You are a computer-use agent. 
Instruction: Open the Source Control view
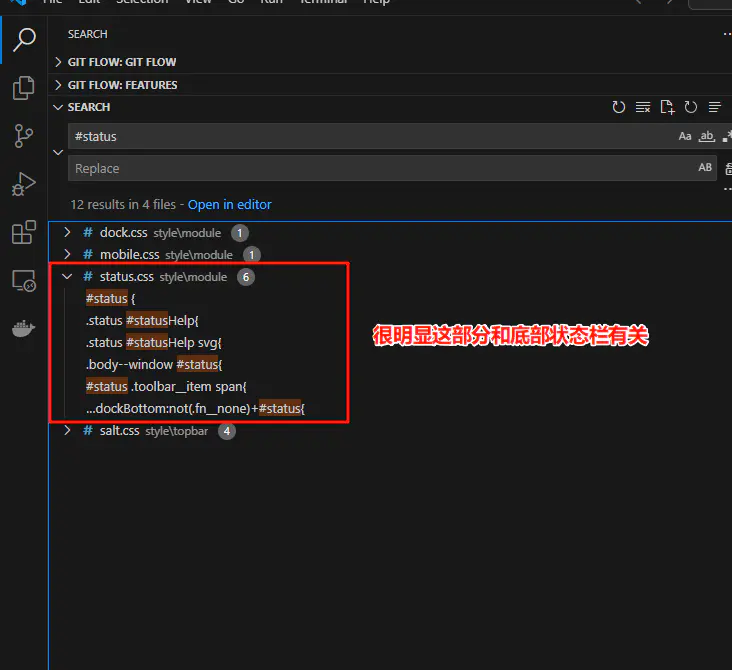tap(23, 136)
